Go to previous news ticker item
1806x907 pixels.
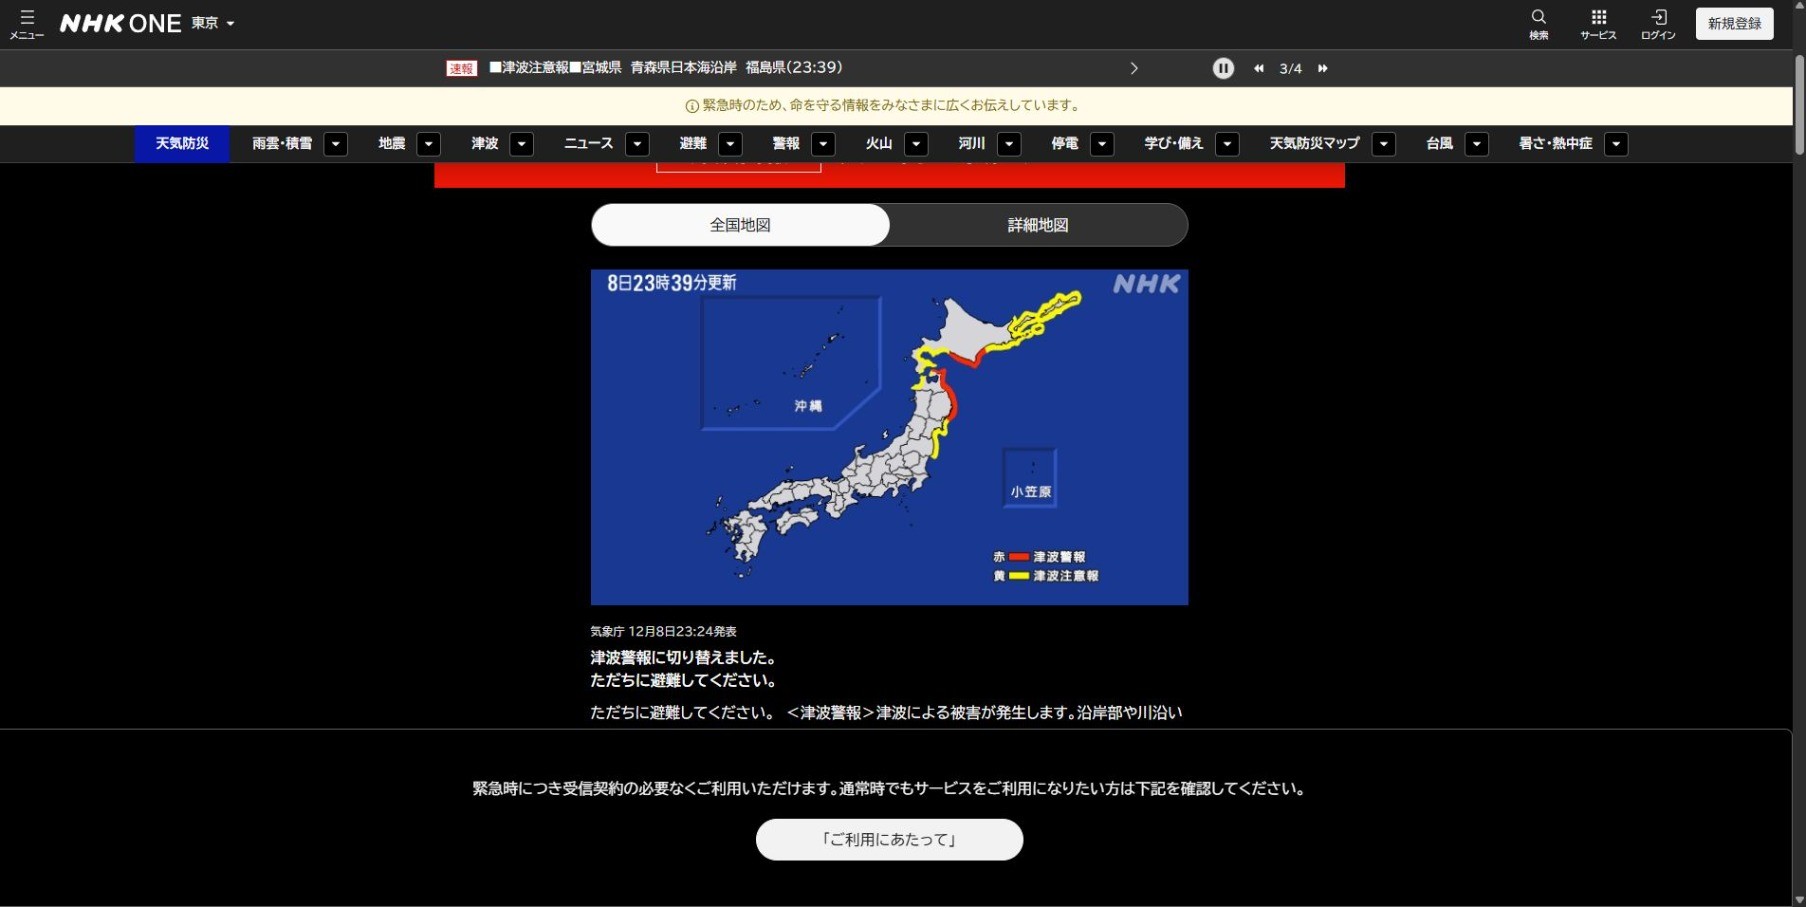point(1258,68)
